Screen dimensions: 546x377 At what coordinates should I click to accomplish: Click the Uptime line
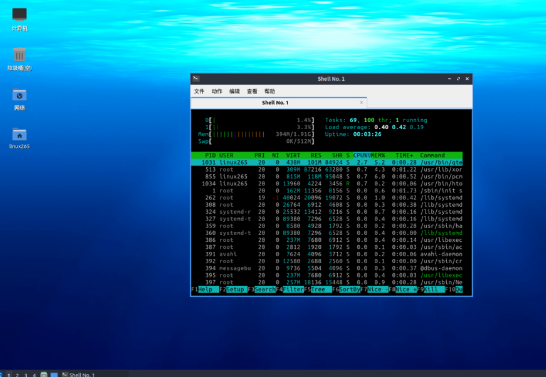pyautogui.click(x=353, y=134)
